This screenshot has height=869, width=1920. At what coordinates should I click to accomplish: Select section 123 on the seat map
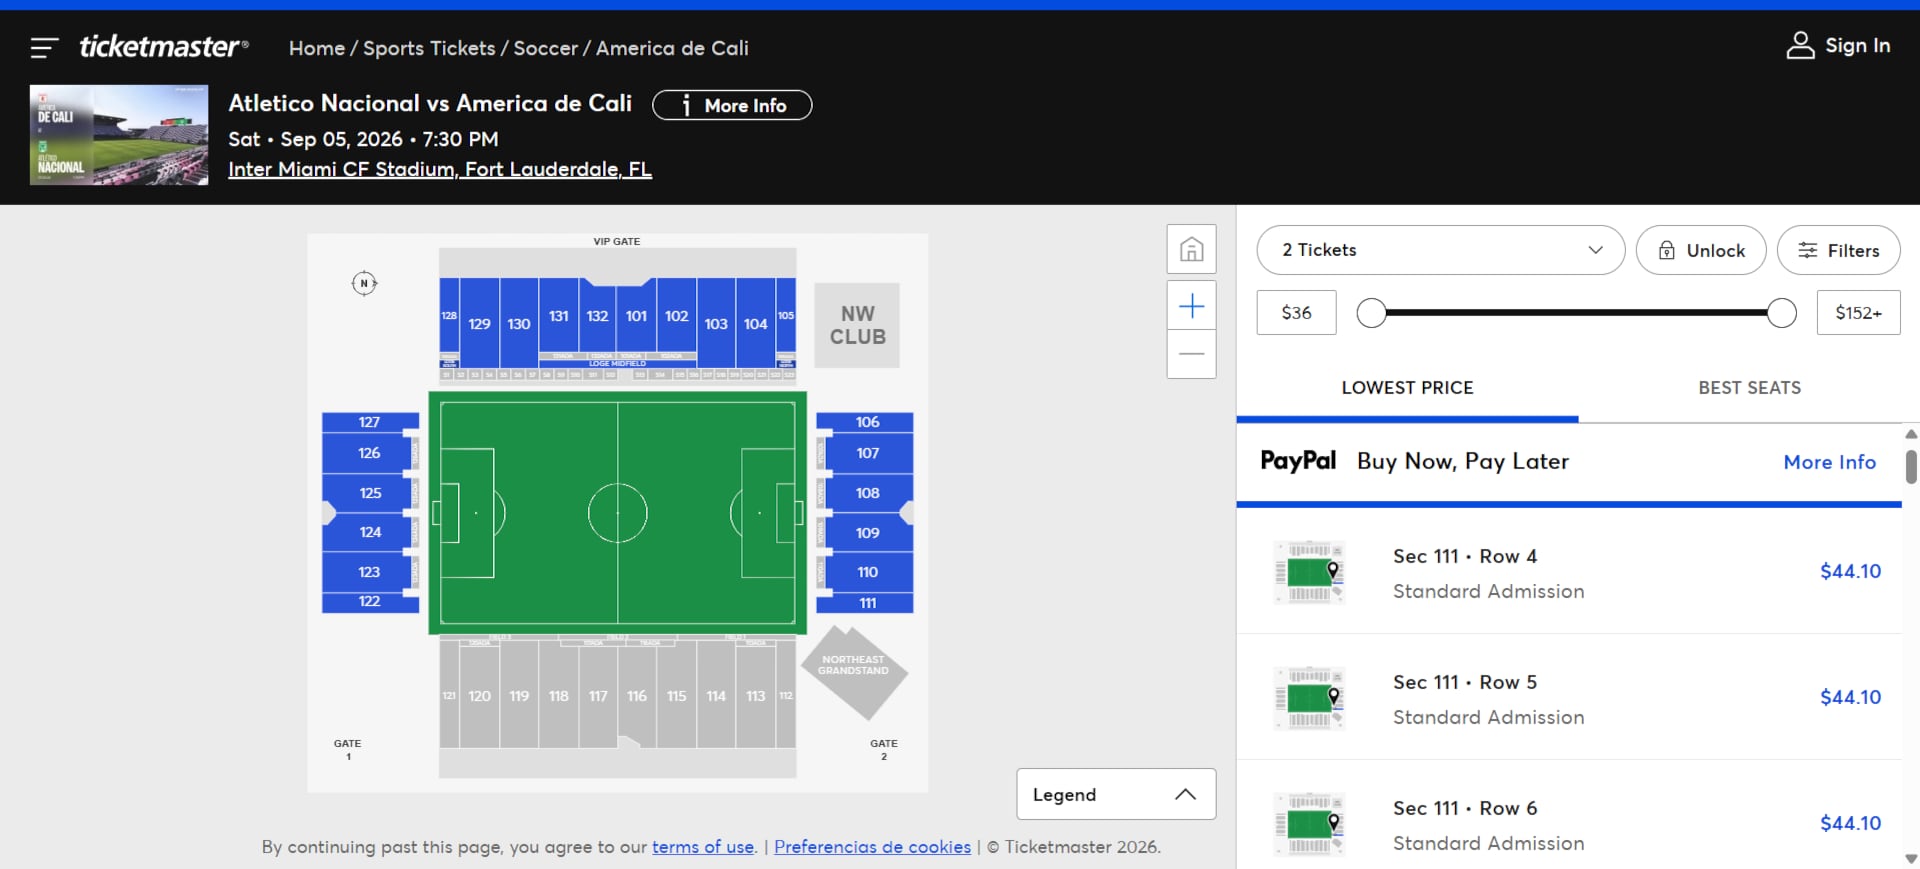tap(369, 572)
